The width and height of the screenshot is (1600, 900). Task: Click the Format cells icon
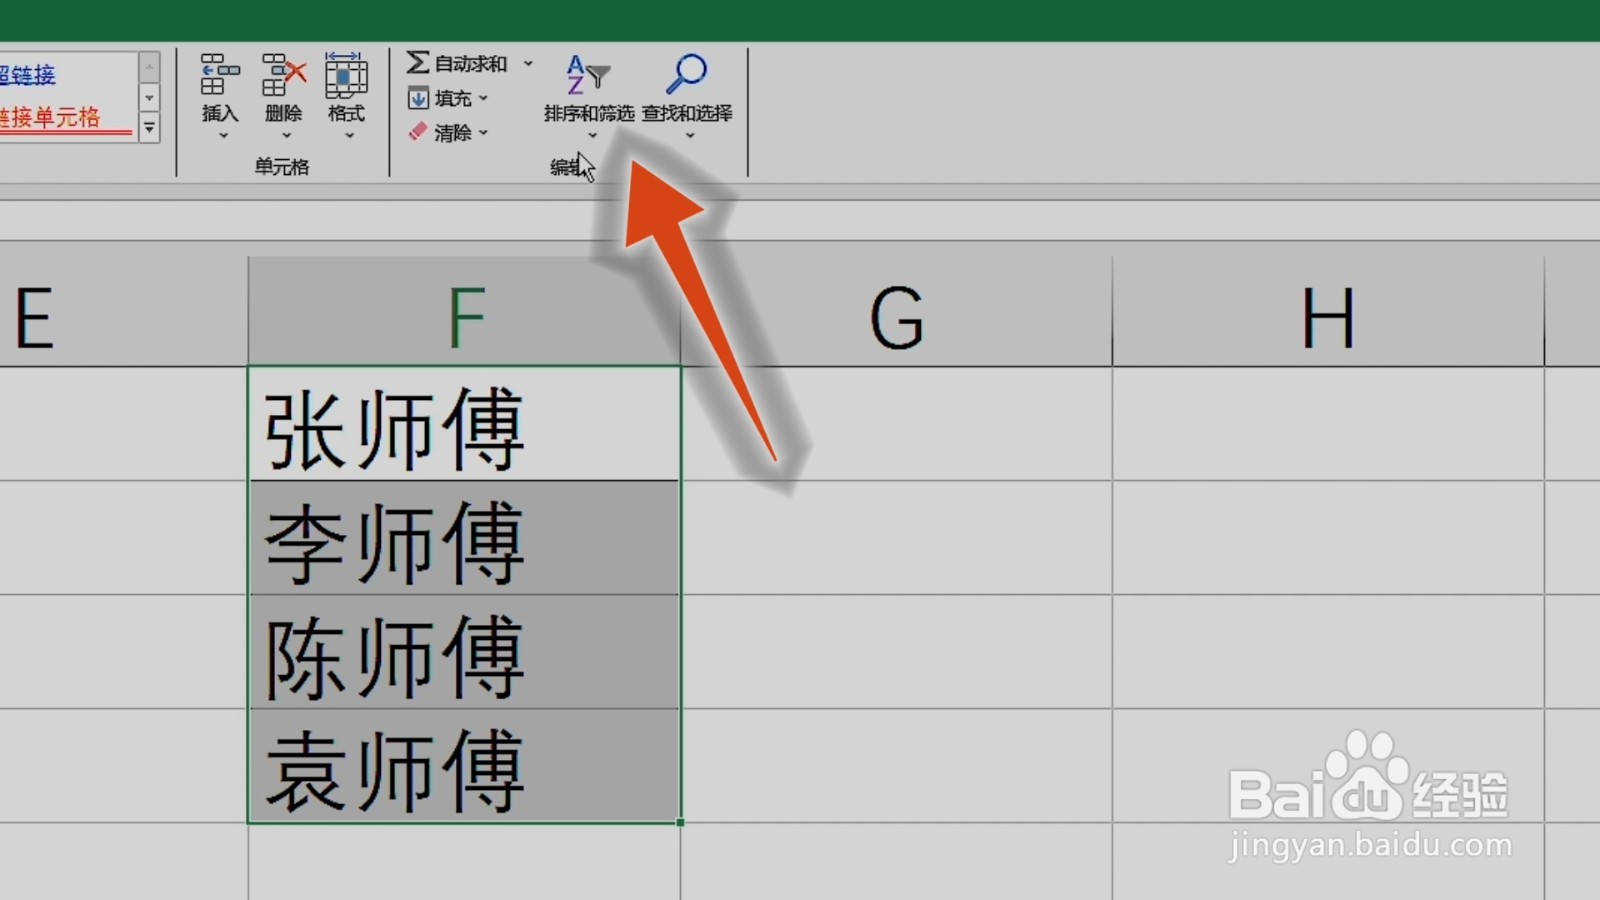[x=346, y=74]
